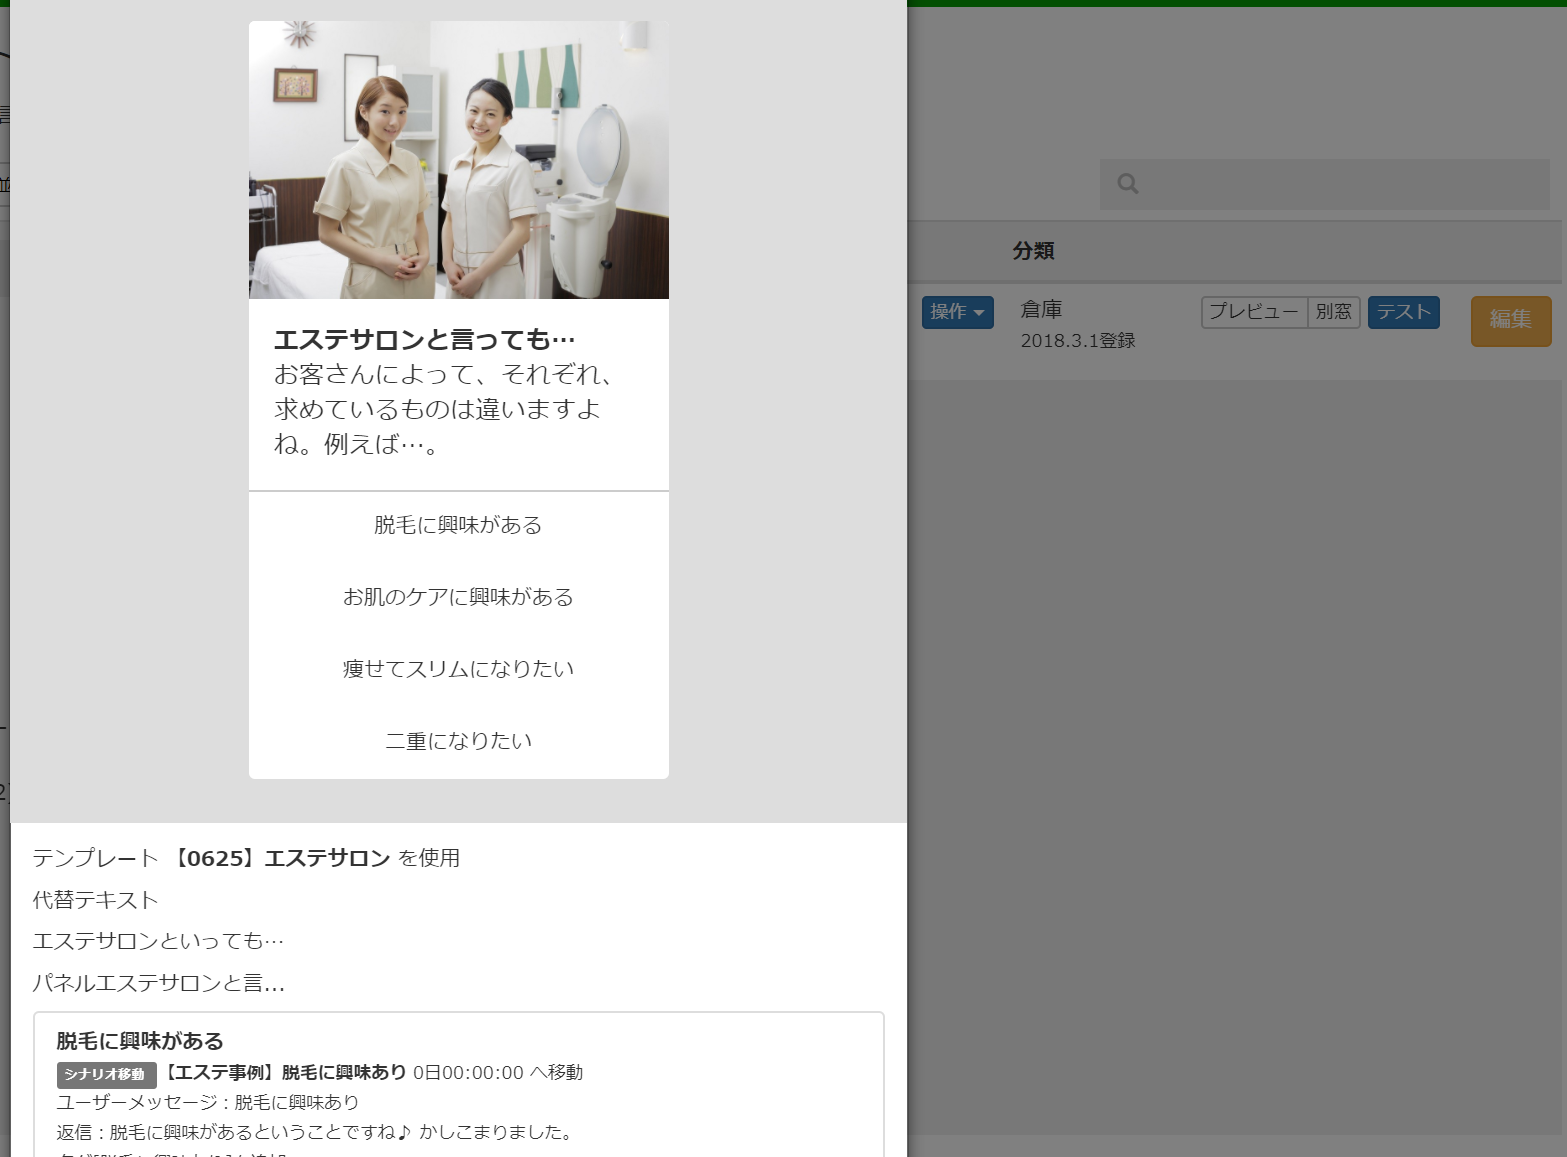Screen dimensions: 1567x1157
Task: Click panel description お客さんによって text
Action: pos(444,409)
